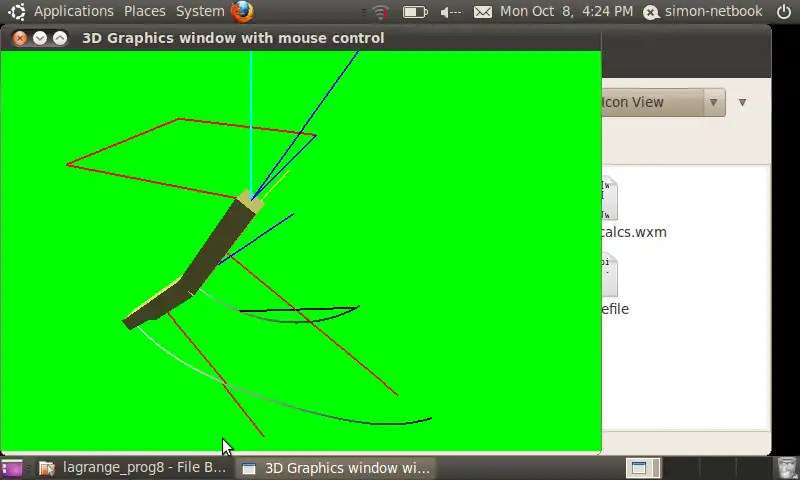This screenshot has height=480, width=800.
Task: Minimize the 3D Graphics window
Action: (x=40, y=38)
